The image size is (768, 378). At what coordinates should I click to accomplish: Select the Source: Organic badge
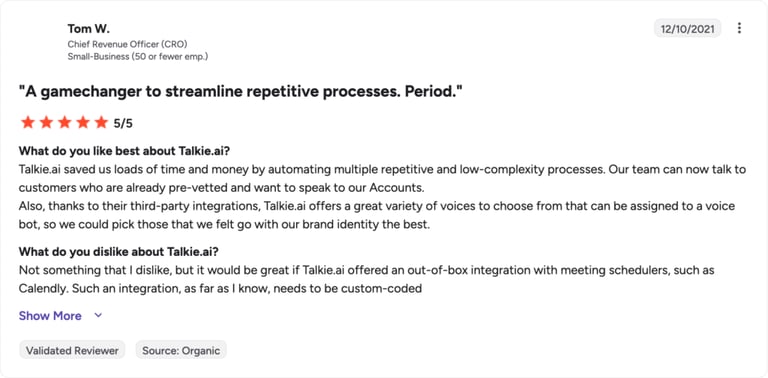tap(181, 351)
